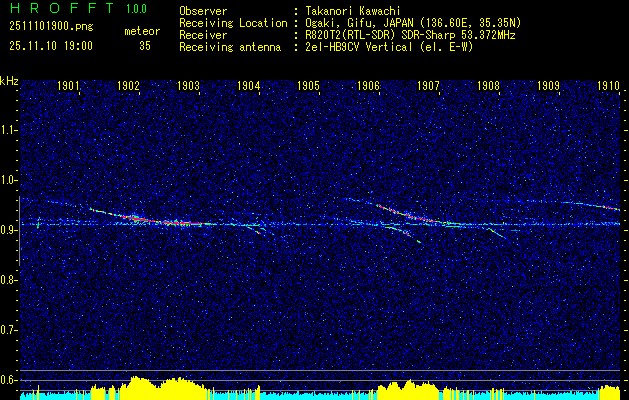Click the 0.6 kHz axis label

pos(8,380)
